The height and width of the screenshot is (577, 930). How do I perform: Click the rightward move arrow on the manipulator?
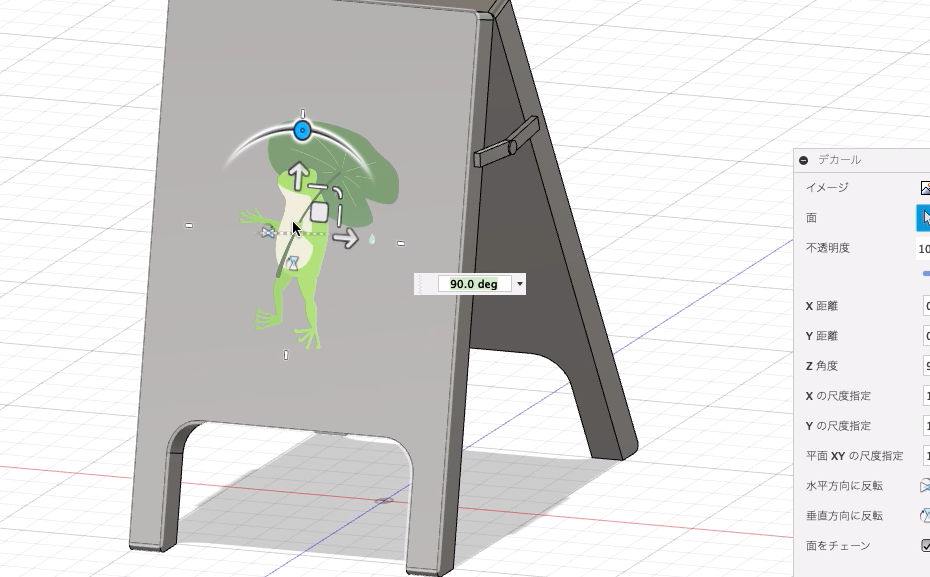click(x=345, y=238)
